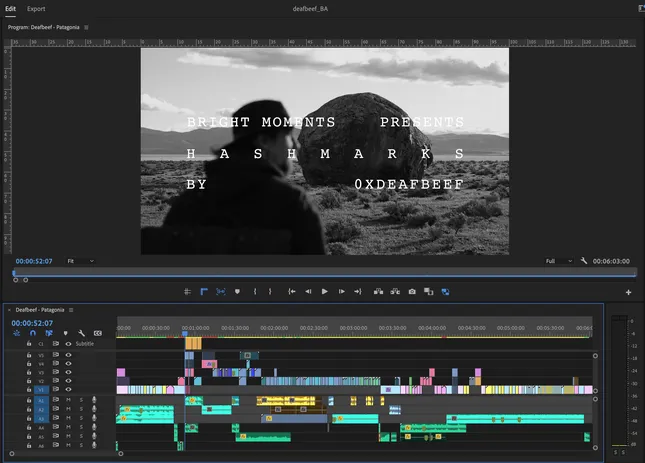Click sequence duration 00:06:03:00
The height and width of the screenshot is (463, 645).
[x=611, y=261]
